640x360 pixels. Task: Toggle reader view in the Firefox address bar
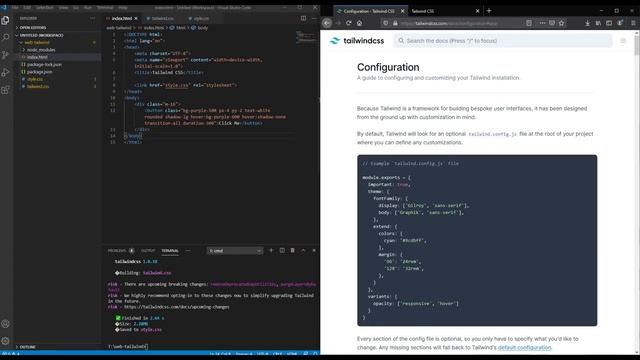[x=529, y=23]
